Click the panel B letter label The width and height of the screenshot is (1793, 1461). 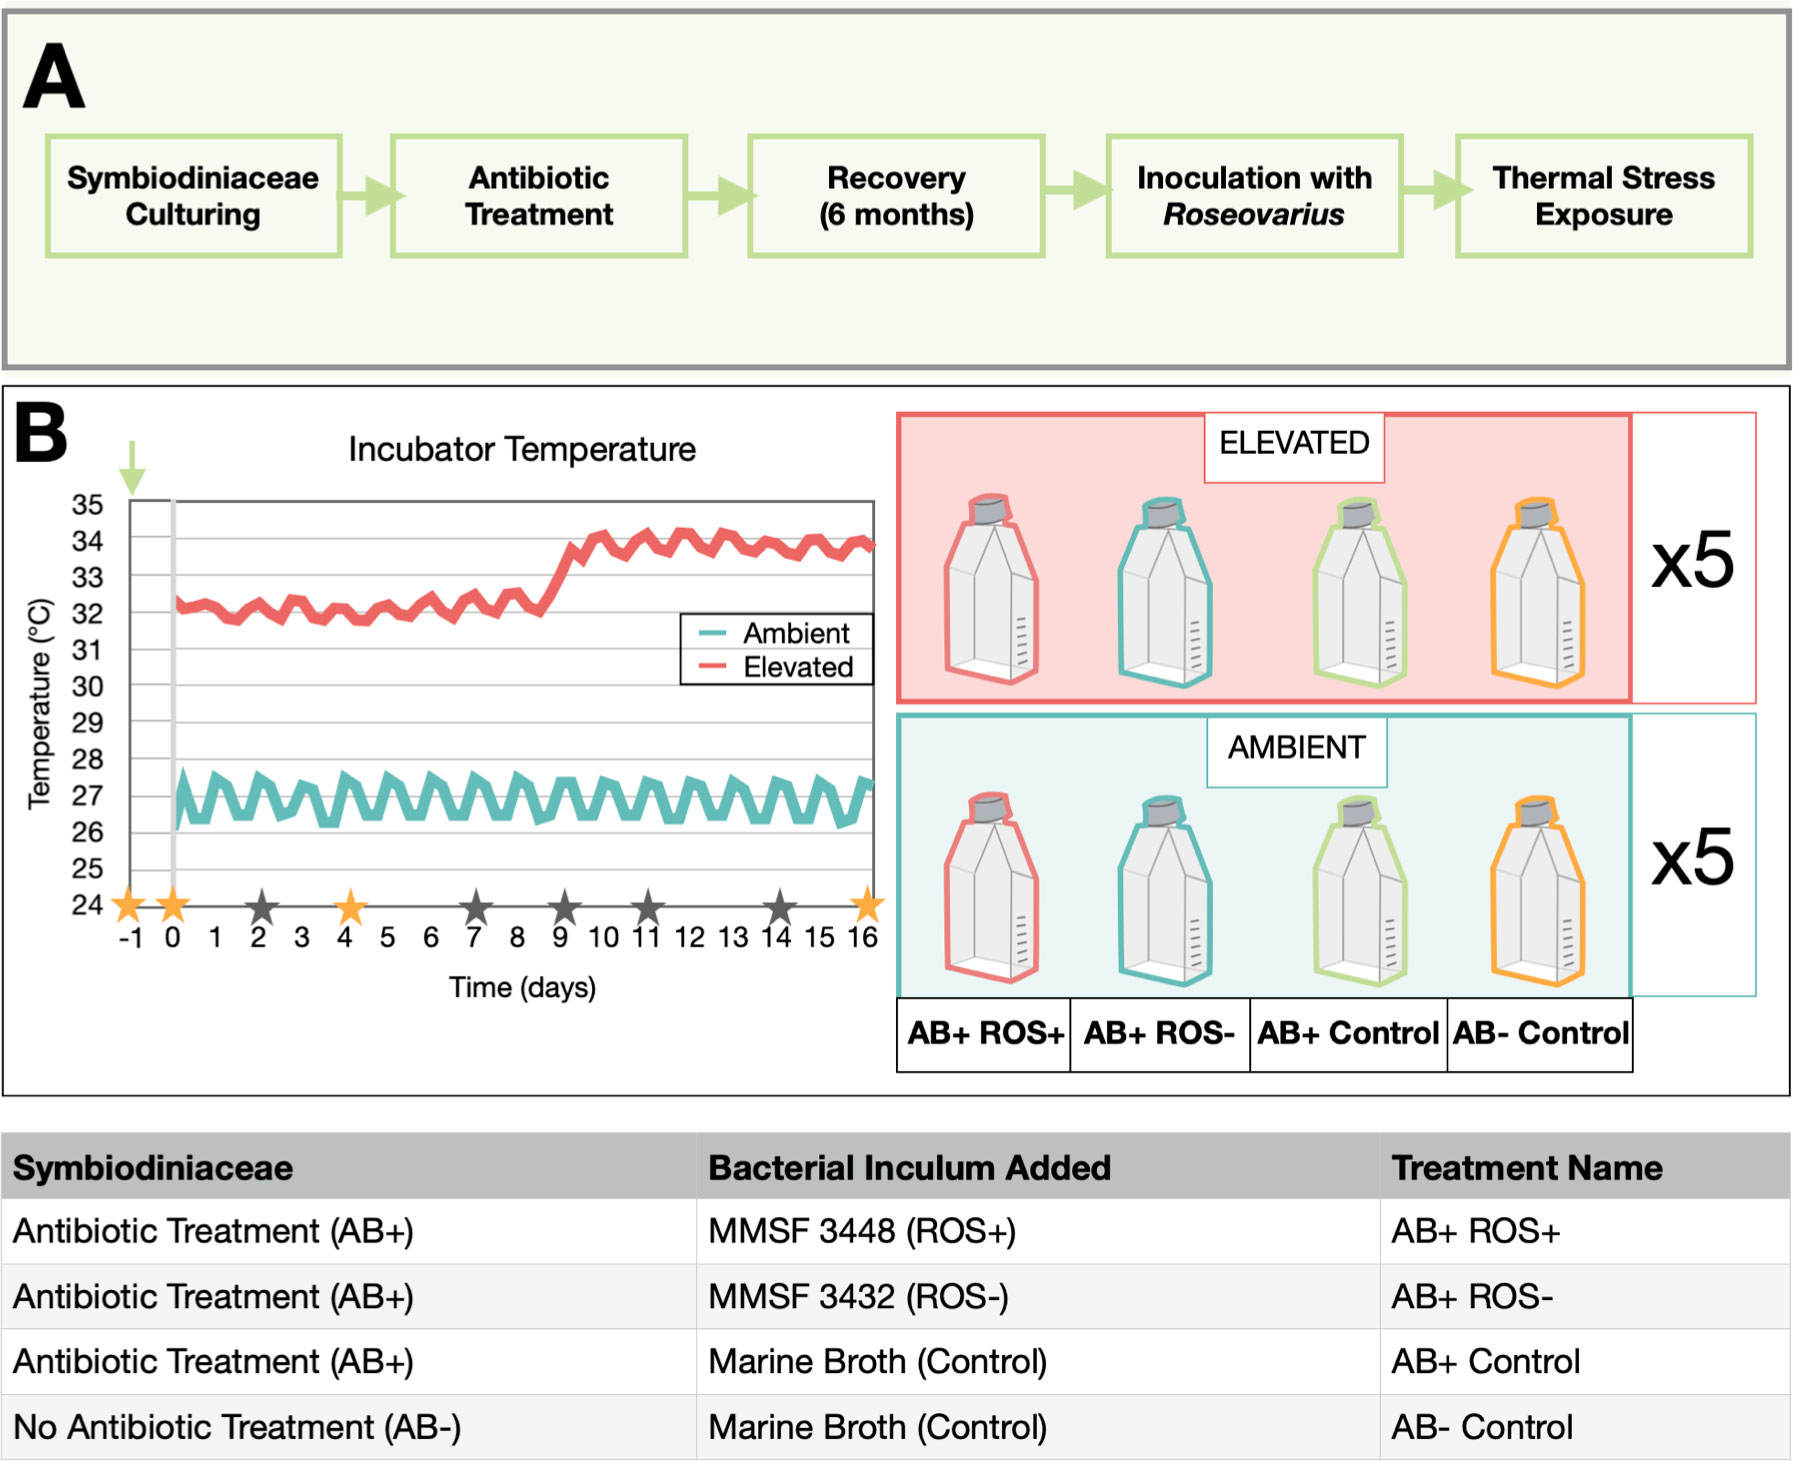pyautogui.click(x=41, y=433)
